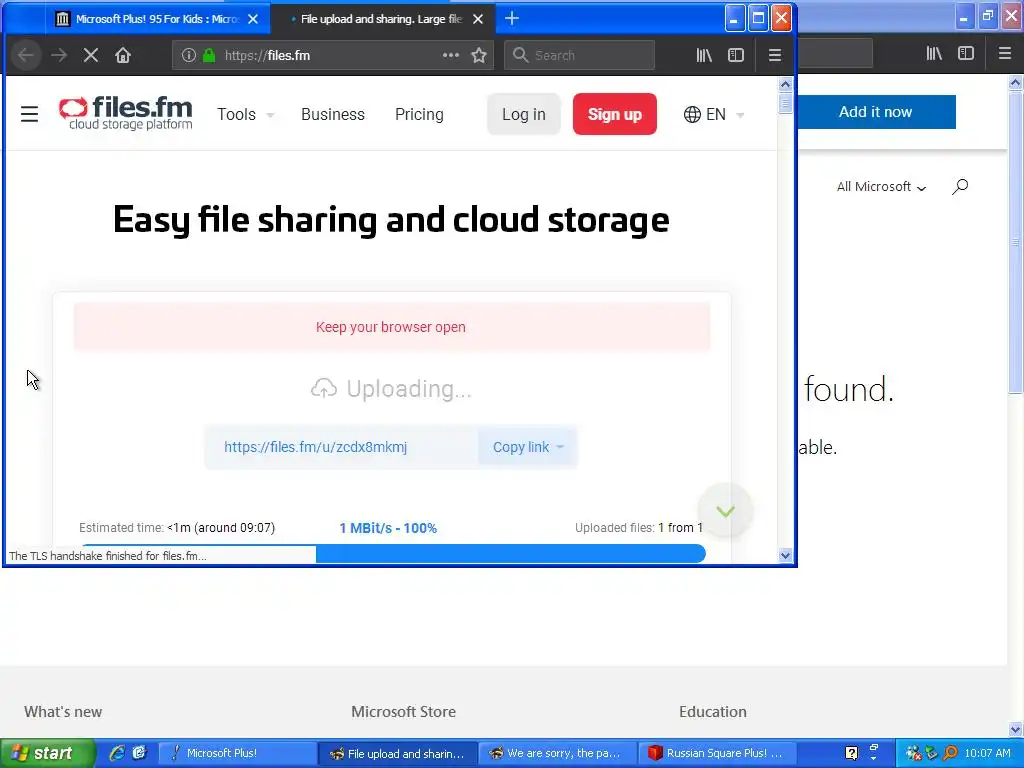Open the Business page
The image size is (1024, 768).
pos(332,114)
